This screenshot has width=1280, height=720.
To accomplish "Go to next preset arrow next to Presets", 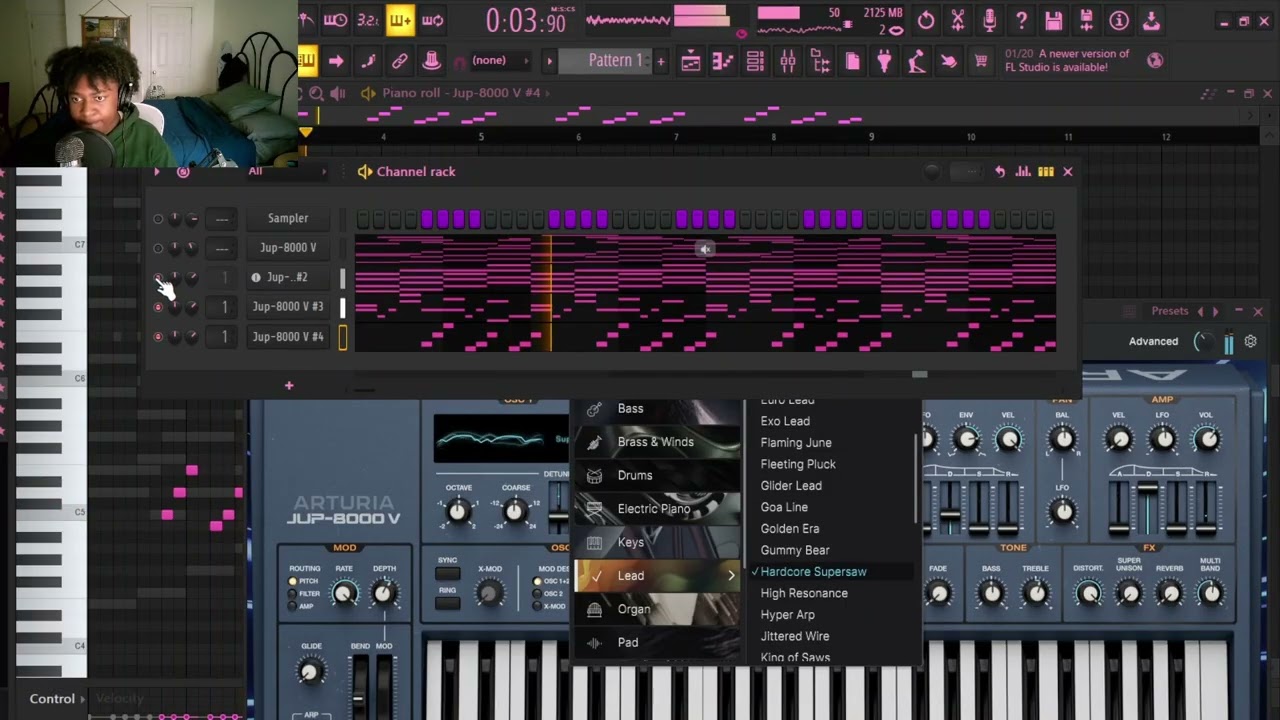I will point(1216,312).
